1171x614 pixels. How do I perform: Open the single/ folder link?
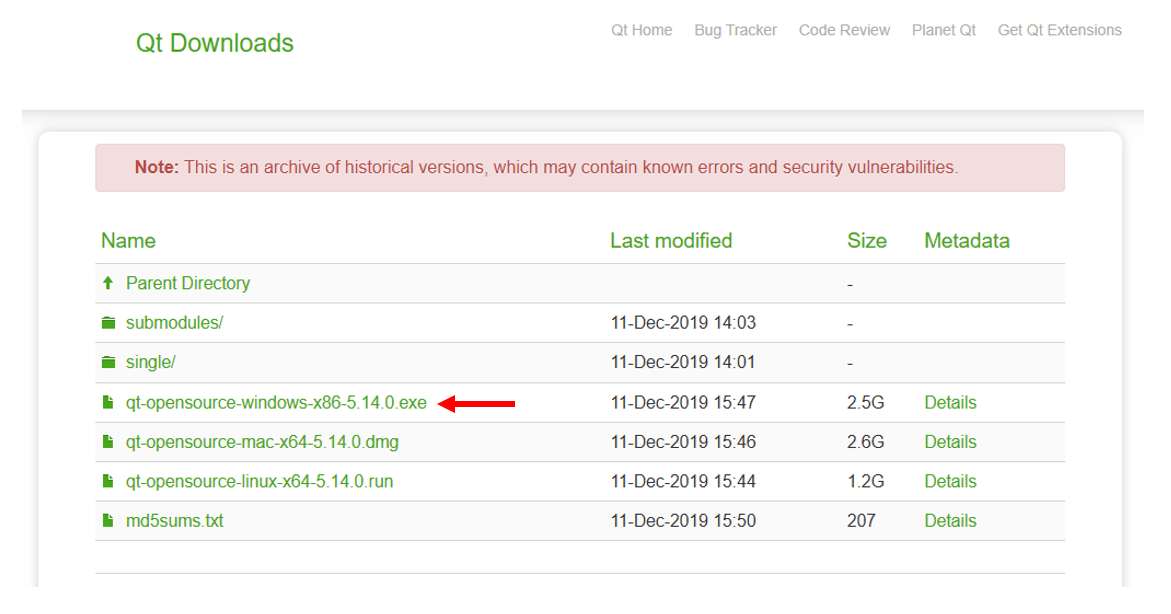pos(151,362)
